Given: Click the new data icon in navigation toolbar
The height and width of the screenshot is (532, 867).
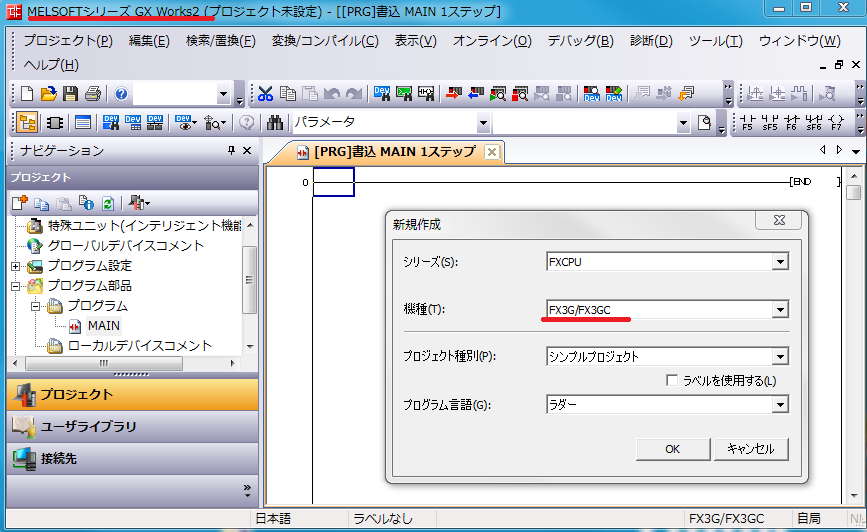Looking at the screenshot, I should 19,204.
